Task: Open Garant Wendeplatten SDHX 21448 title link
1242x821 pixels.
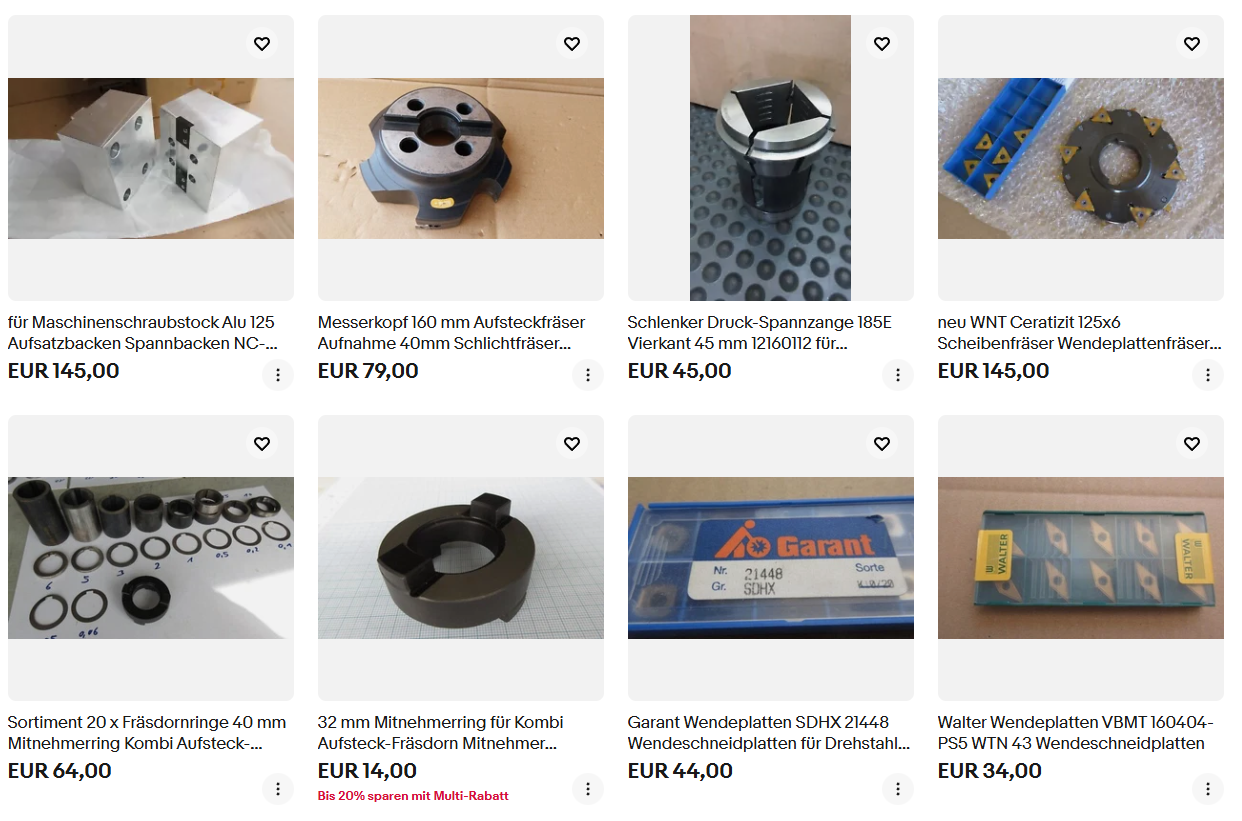Action: point(769,733)
